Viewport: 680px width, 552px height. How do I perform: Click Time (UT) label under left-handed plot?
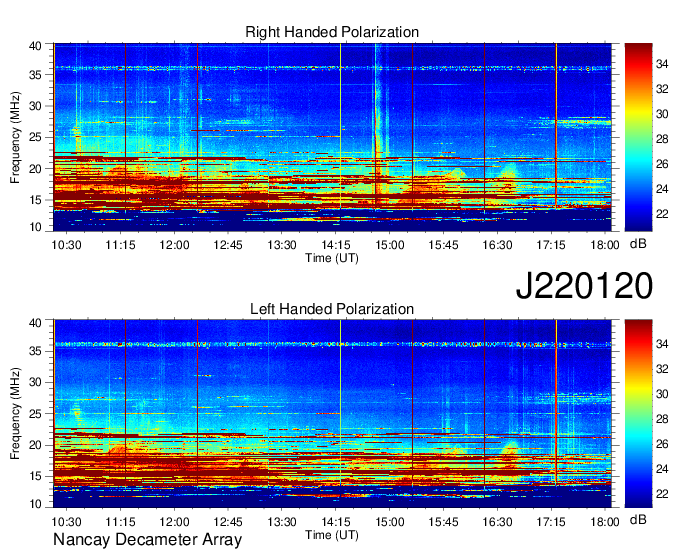(x=332, y=535)
